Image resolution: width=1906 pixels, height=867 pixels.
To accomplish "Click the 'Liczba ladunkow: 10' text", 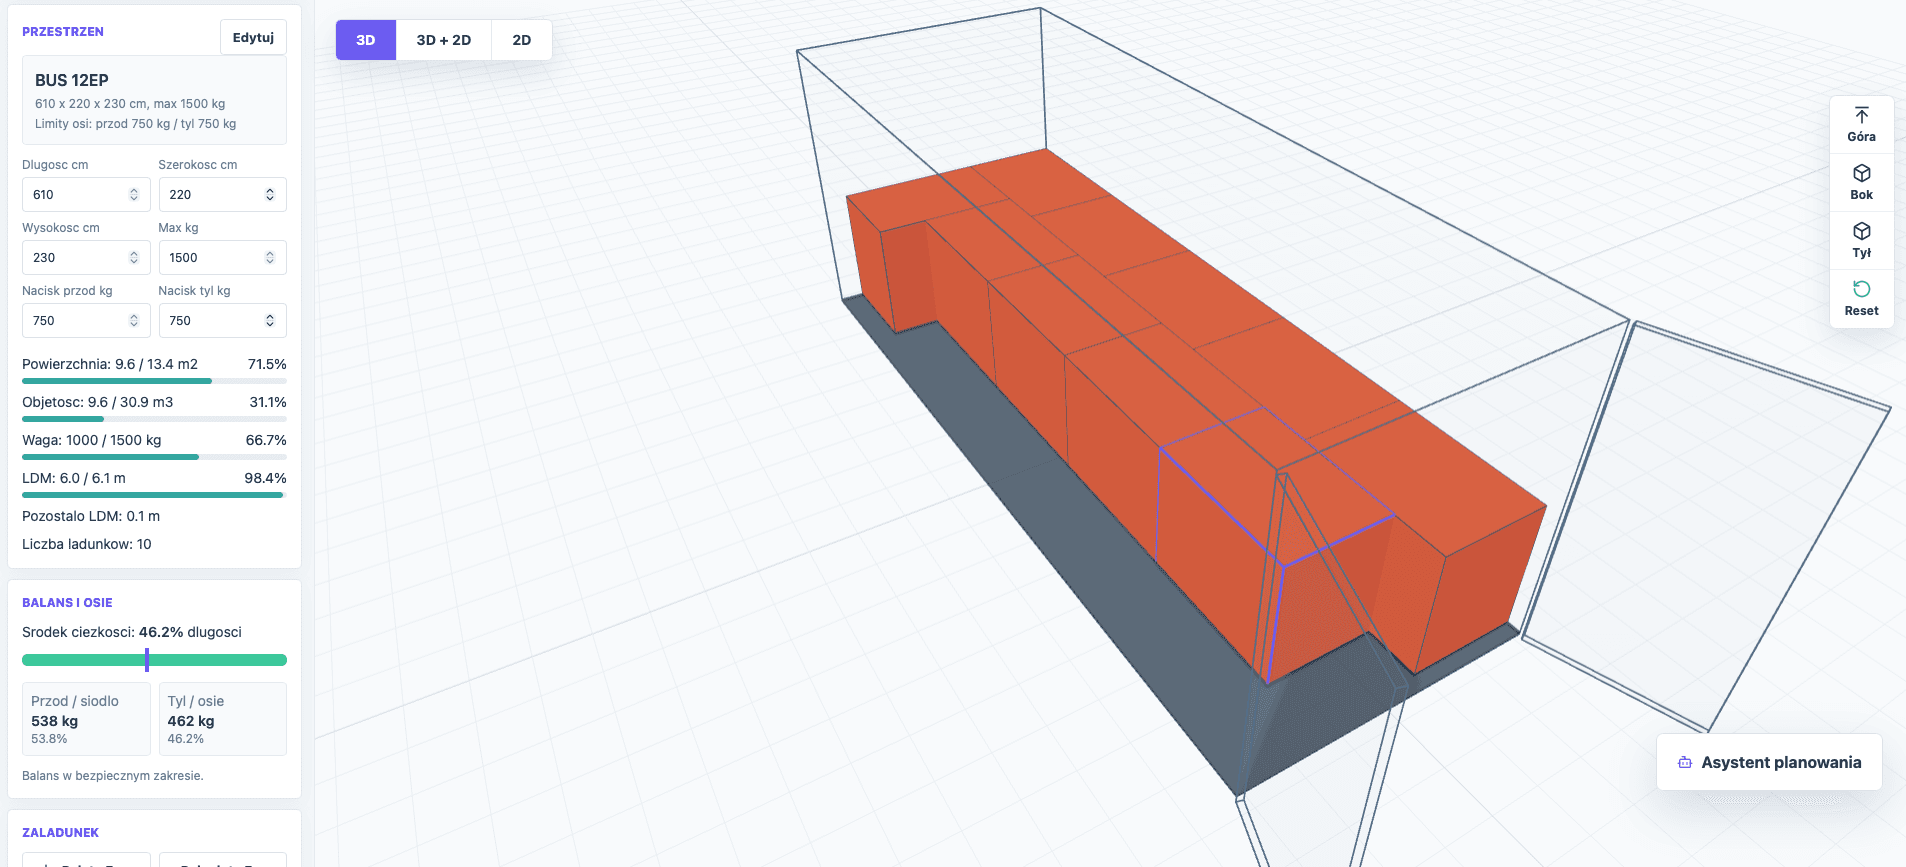I will point(87,544).
